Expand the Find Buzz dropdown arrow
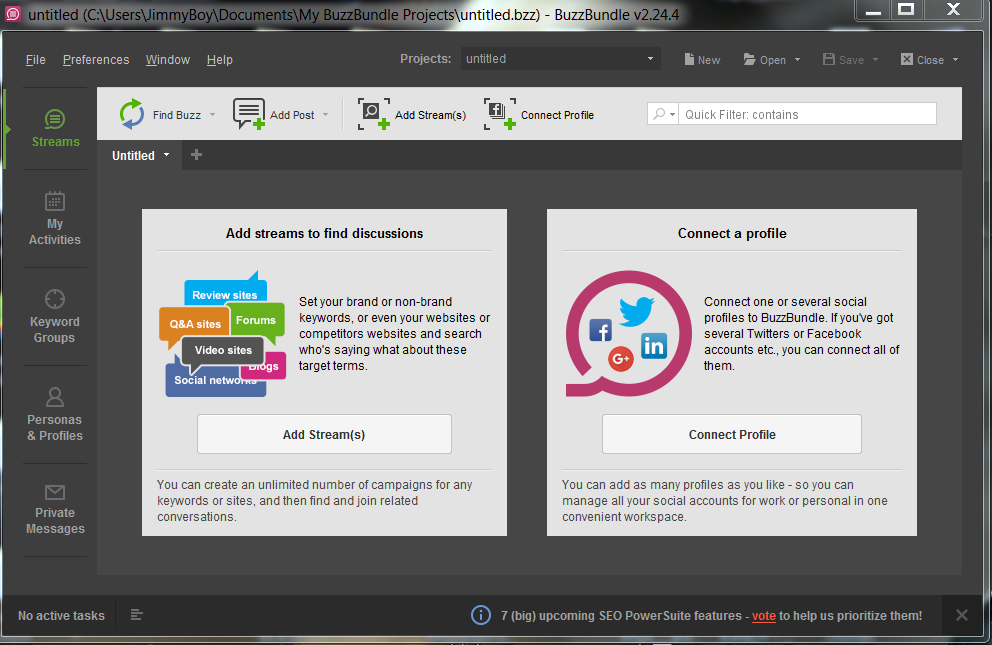 coord(213,115)
